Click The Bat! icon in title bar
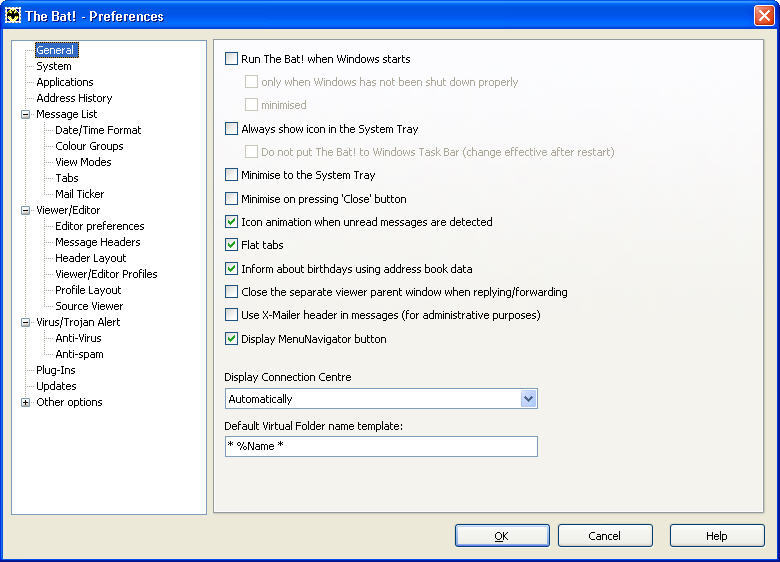Viewport: 780px width, 562px height. click(x=14, y=16)
